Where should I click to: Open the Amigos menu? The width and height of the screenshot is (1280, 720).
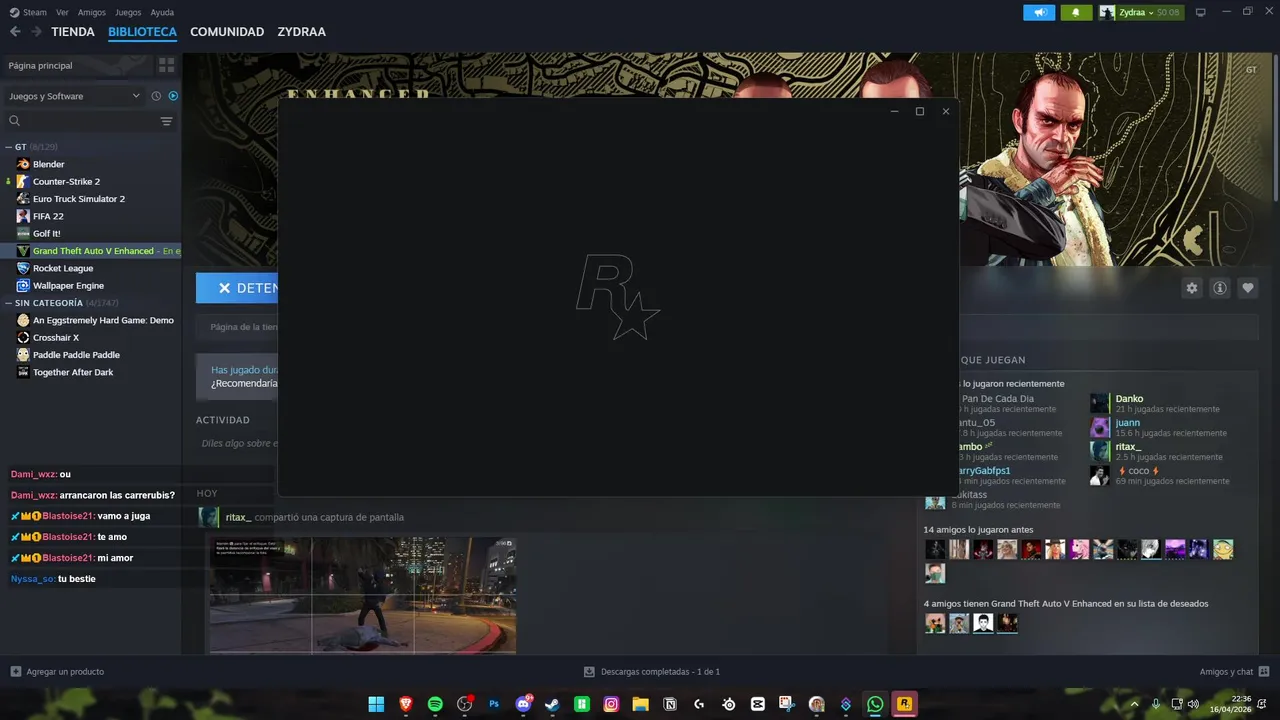click(91, 12)
